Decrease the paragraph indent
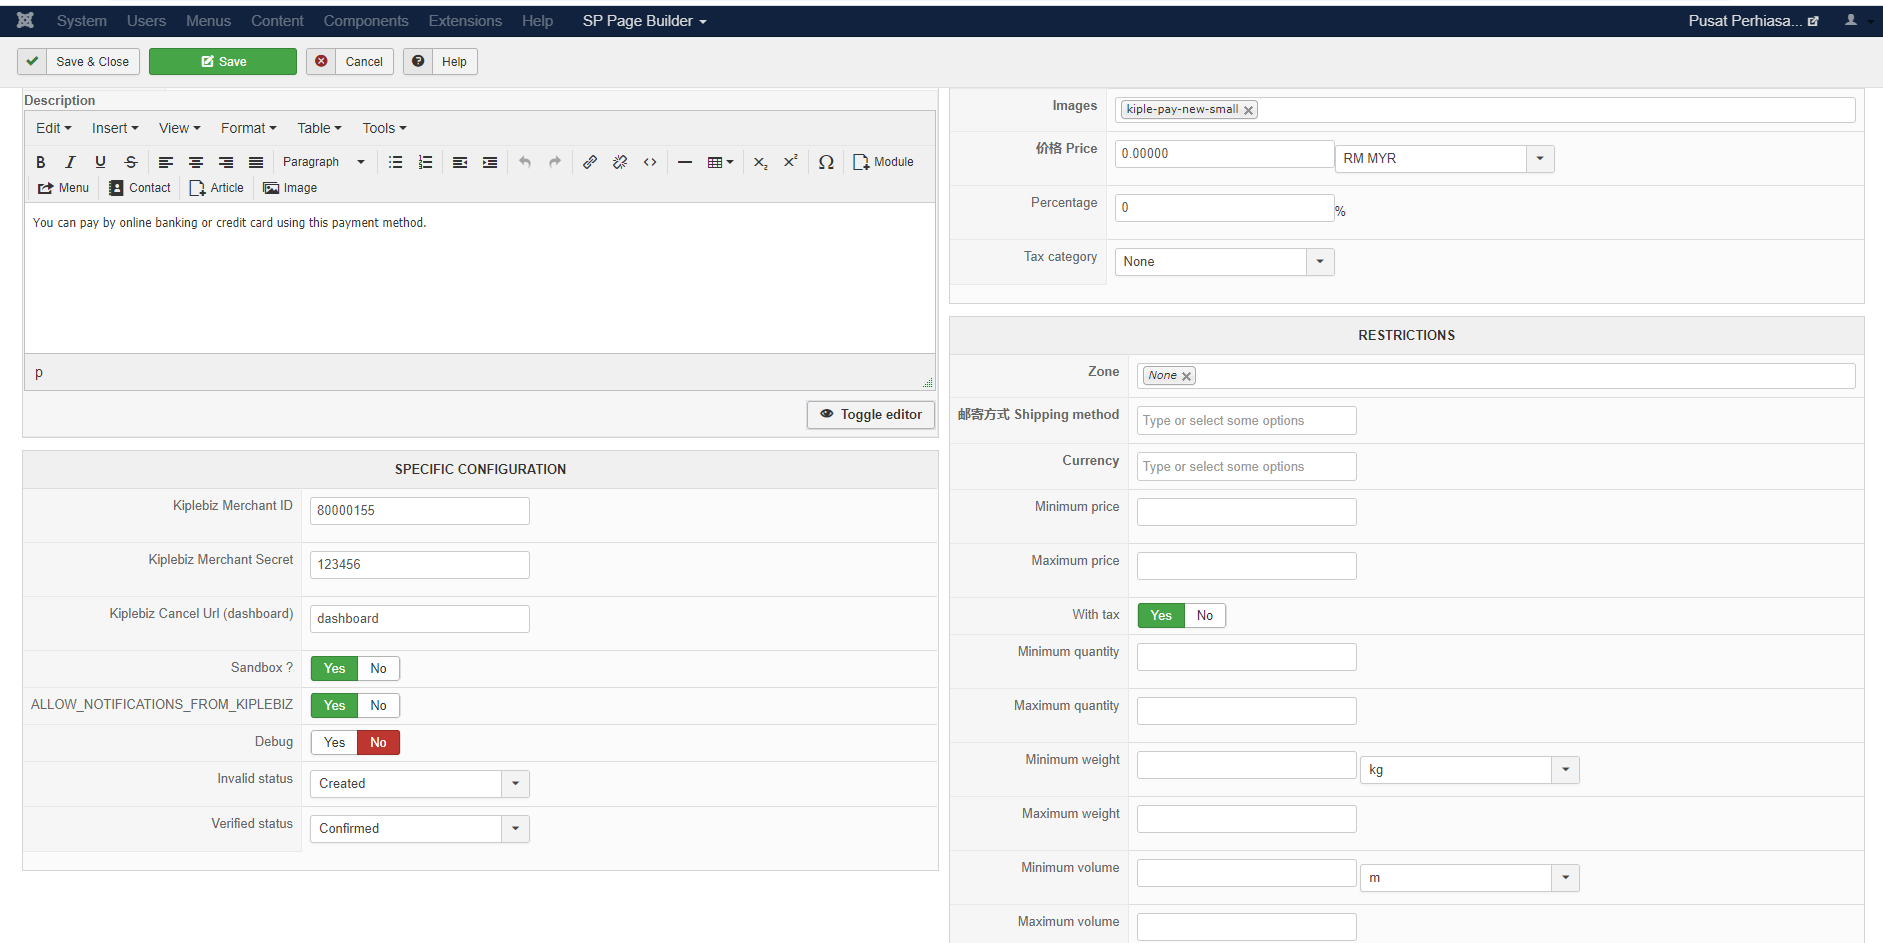The width and height of the screenshot is (1883, 943). click(460, 162)
